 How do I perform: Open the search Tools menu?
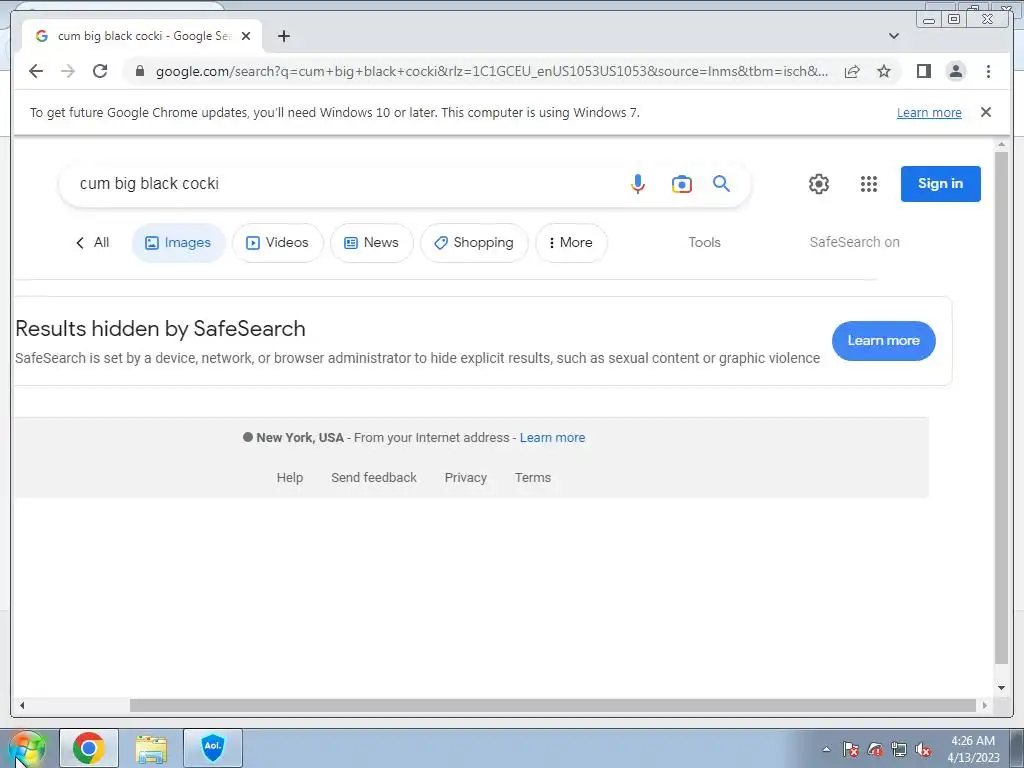click(x=704, y=242)
